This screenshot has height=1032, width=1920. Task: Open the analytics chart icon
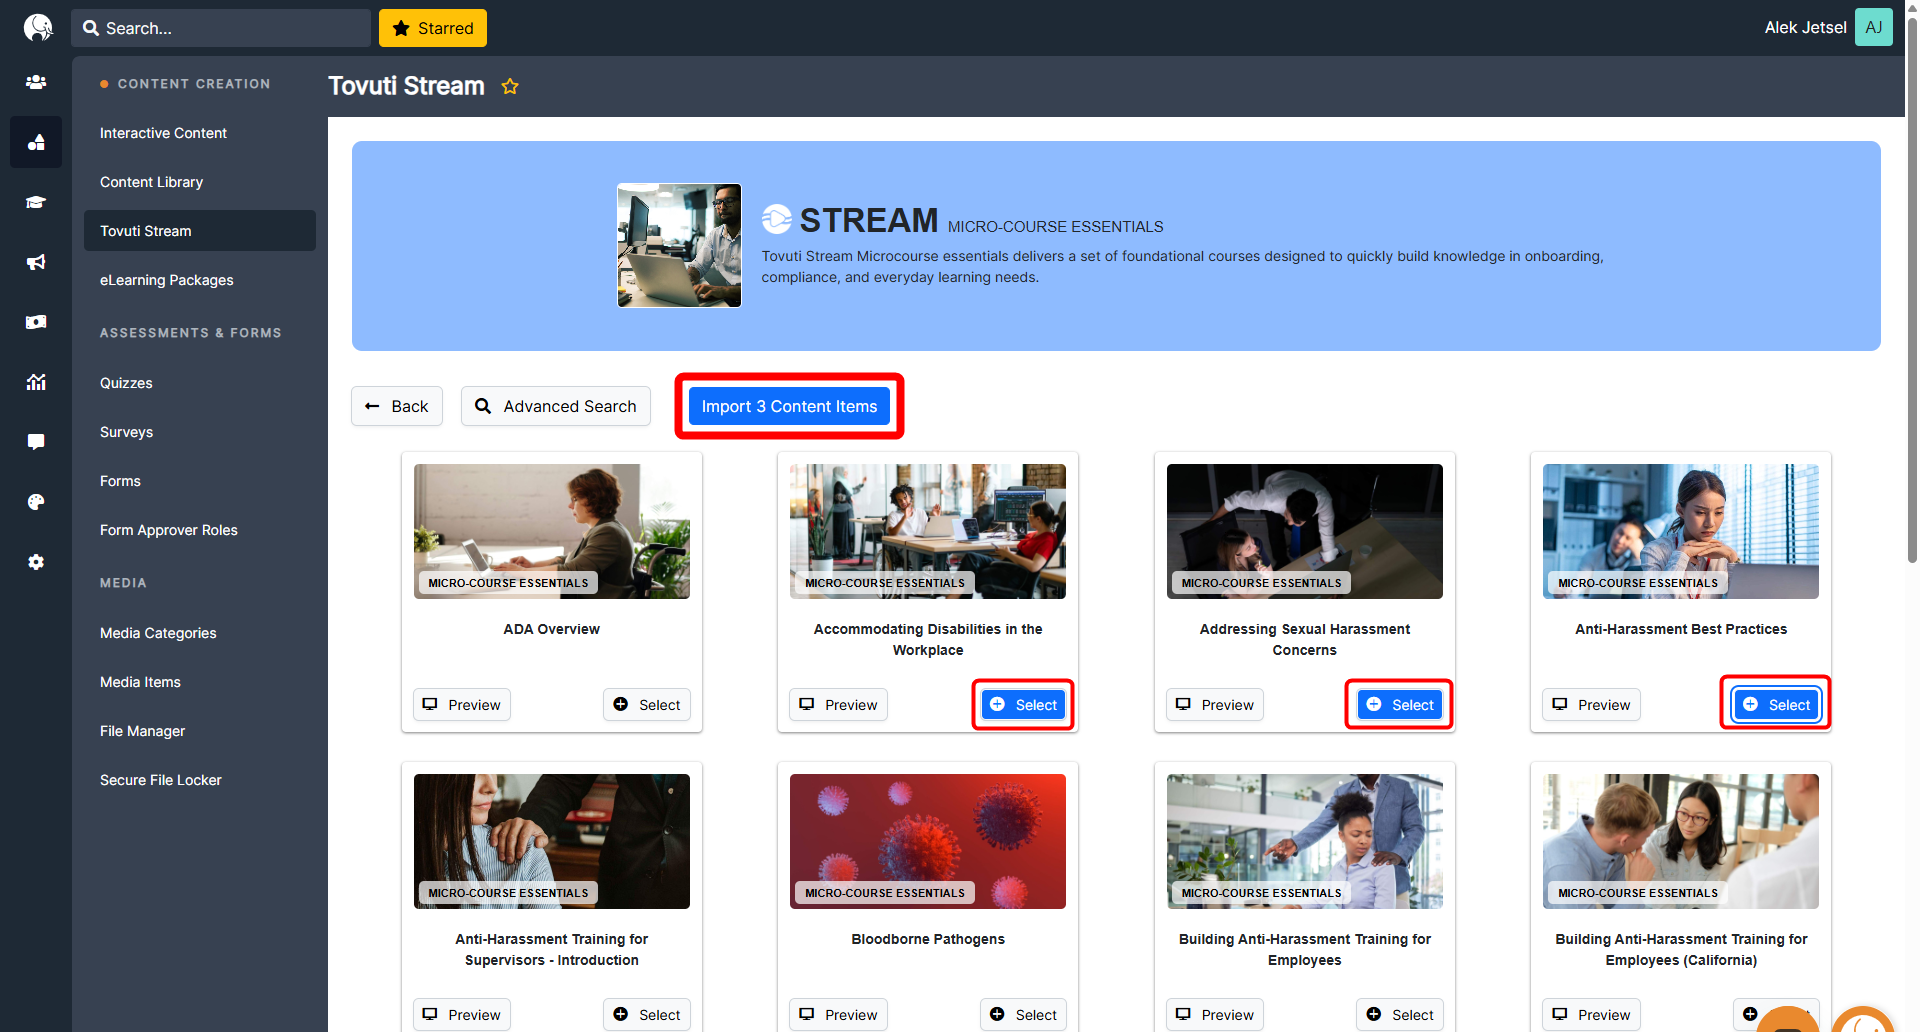[36, 382]
